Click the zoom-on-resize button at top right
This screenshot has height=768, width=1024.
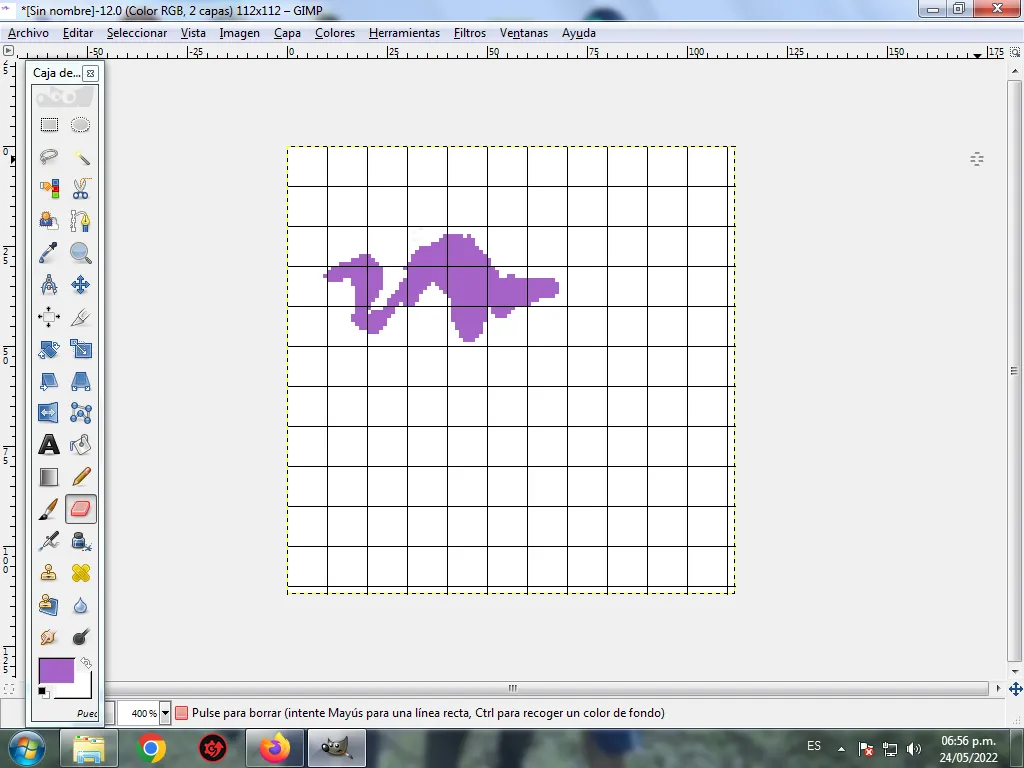point(1016,52)
